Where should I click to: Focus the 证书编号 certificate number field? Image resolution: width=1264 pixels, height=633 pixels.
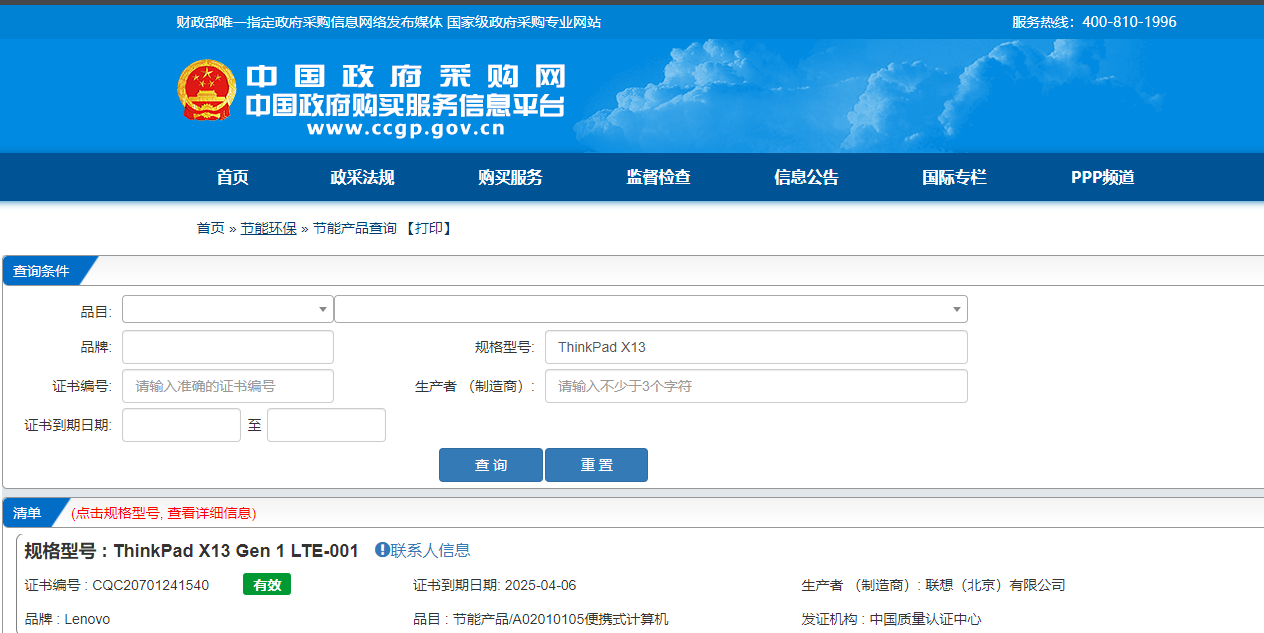point(228,386)
